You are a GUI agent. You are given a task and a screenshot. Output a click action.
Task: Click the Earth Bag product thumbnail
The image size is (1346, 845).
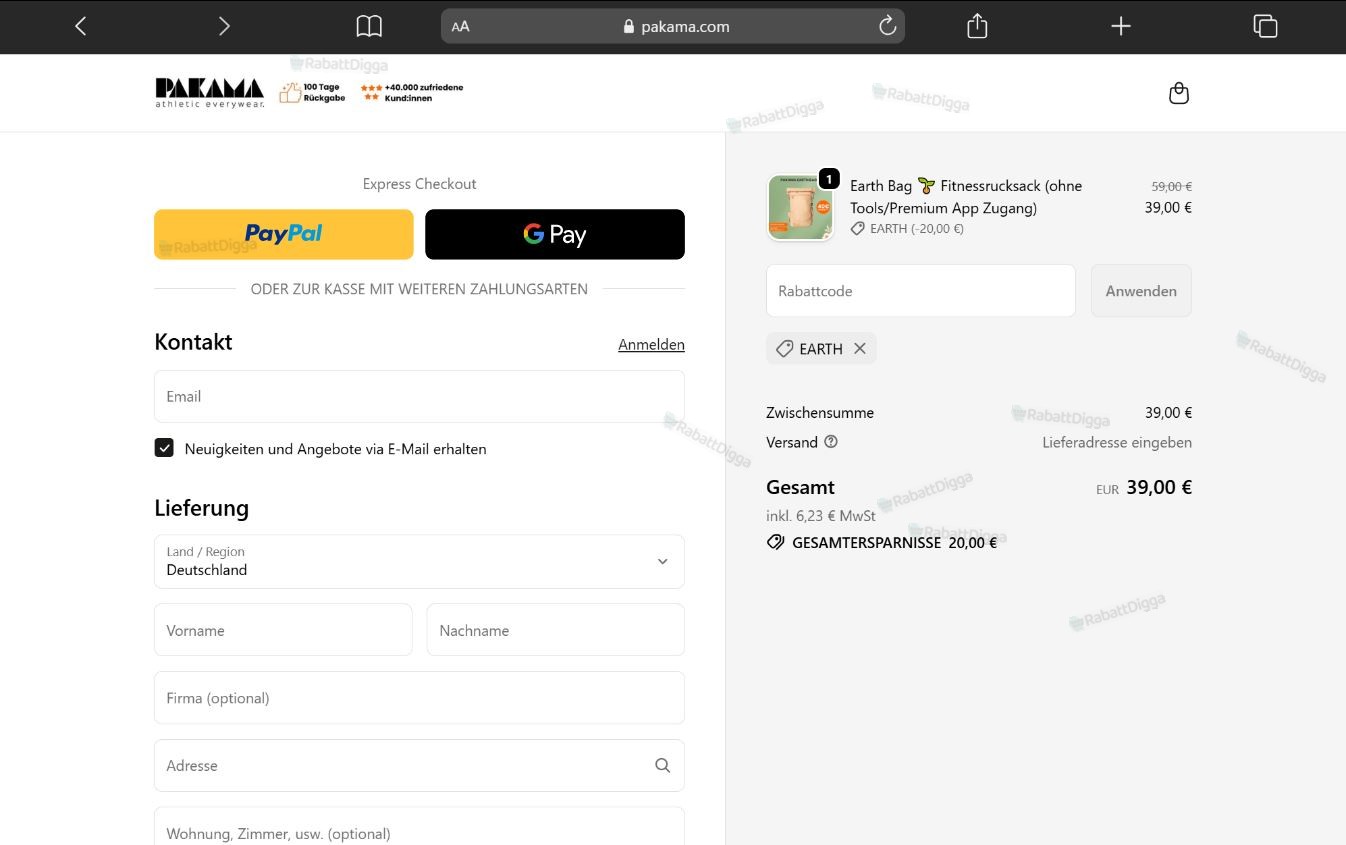pyautogui.click(x=800, y=207)
